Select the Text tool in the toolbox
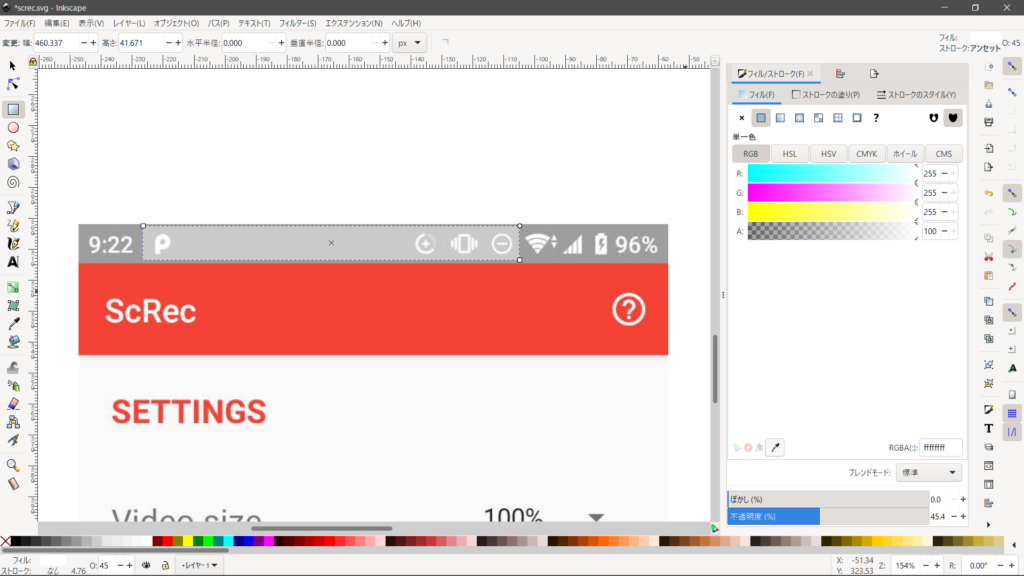The height and width of the screenshot is (576, 1024). pyautogui.click(x=12, y=263)
